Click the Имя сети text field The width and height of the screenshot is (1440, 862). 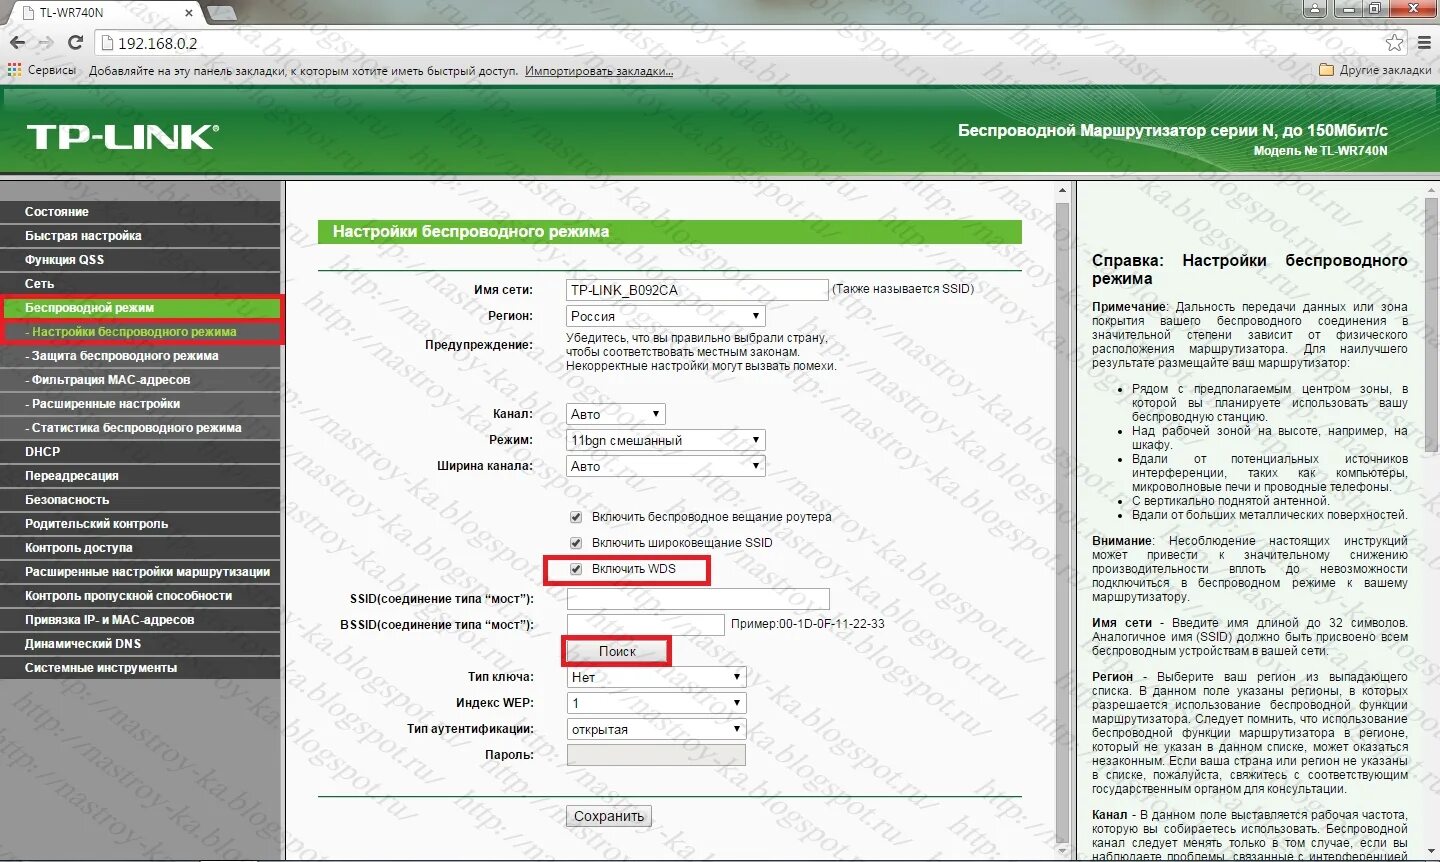697,290
